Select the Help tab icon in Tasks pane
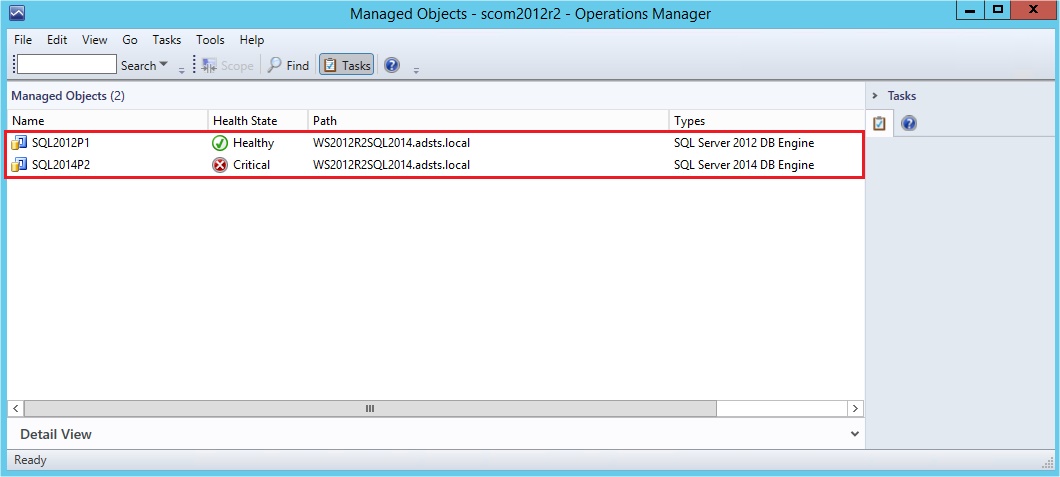This screenshot has height=477, width=1060. coord(909,124)
